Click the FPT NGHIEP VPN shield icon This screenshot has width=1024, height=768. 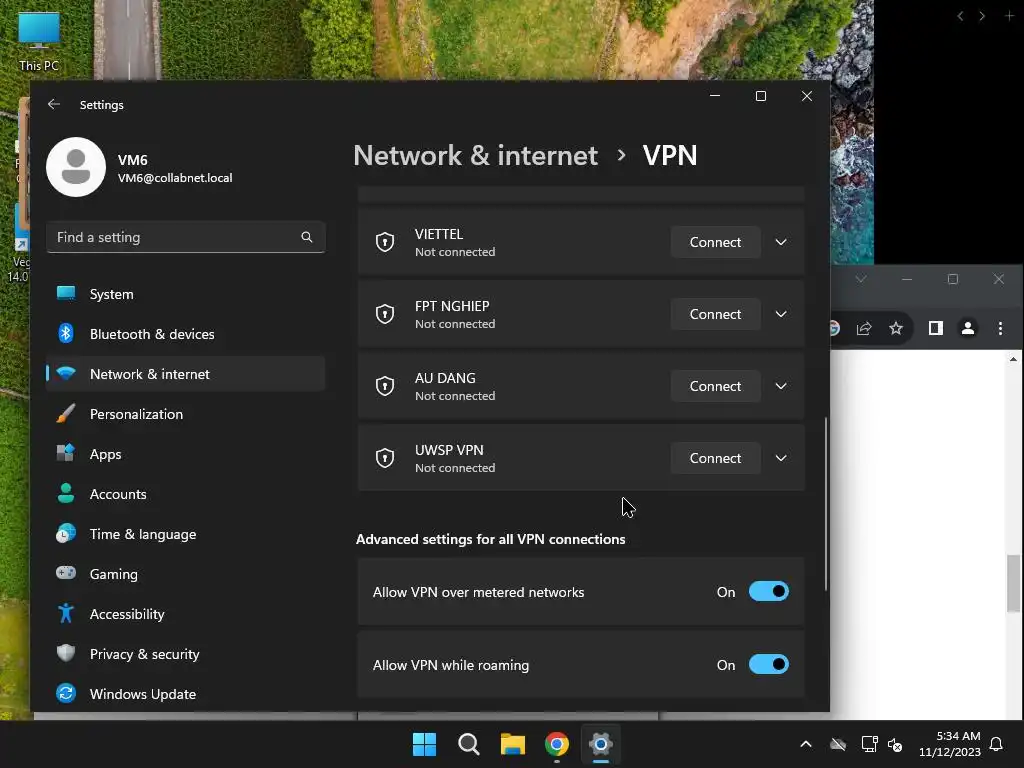click(385, 314)
